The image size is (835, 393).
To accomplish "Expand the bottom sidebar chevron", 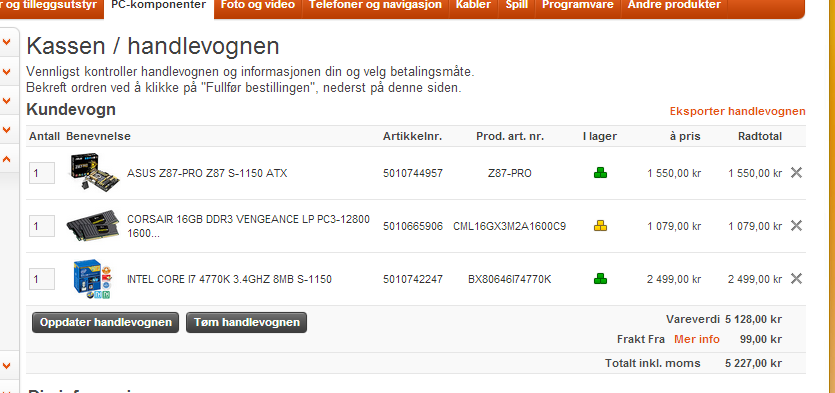I will point(7,366).
